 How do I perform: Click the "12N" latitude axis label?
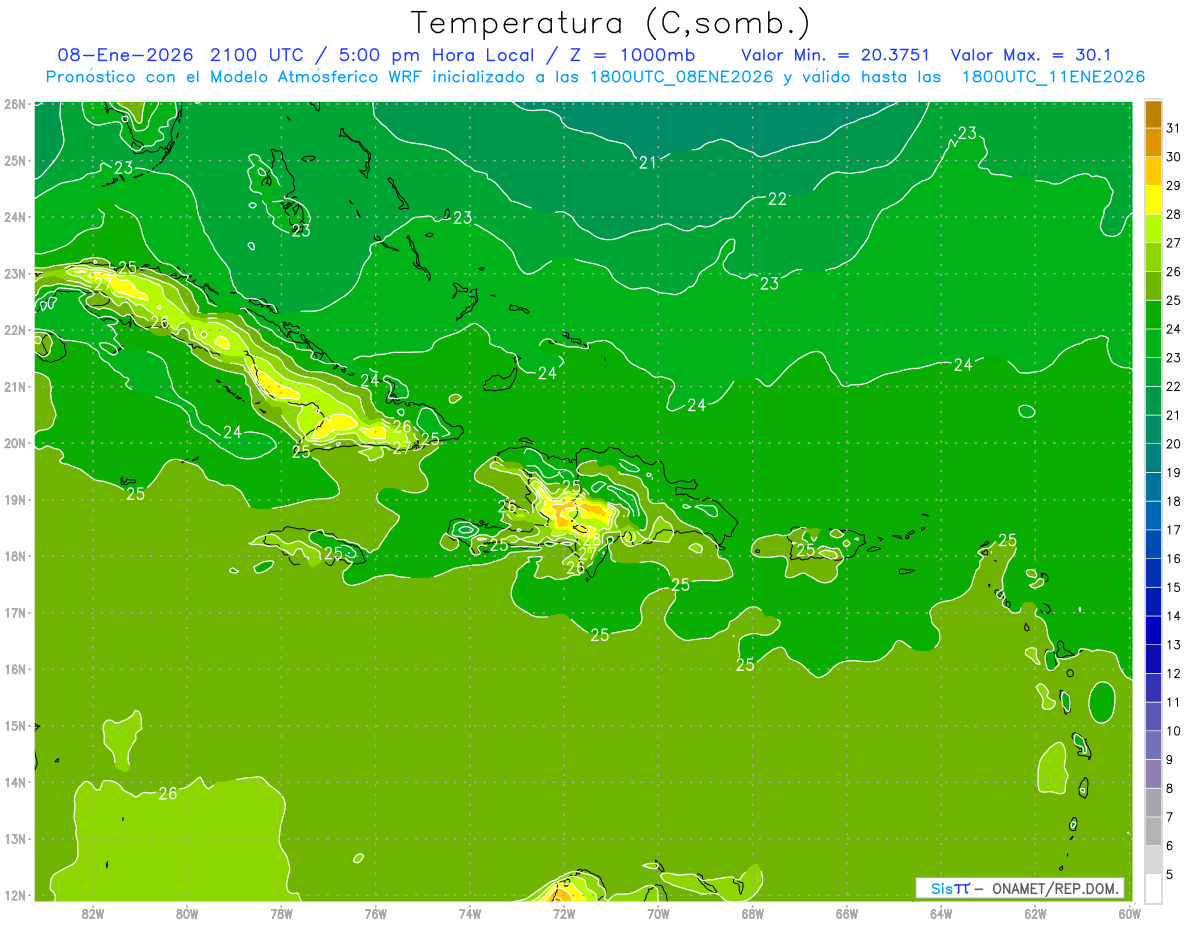(15, 895)
